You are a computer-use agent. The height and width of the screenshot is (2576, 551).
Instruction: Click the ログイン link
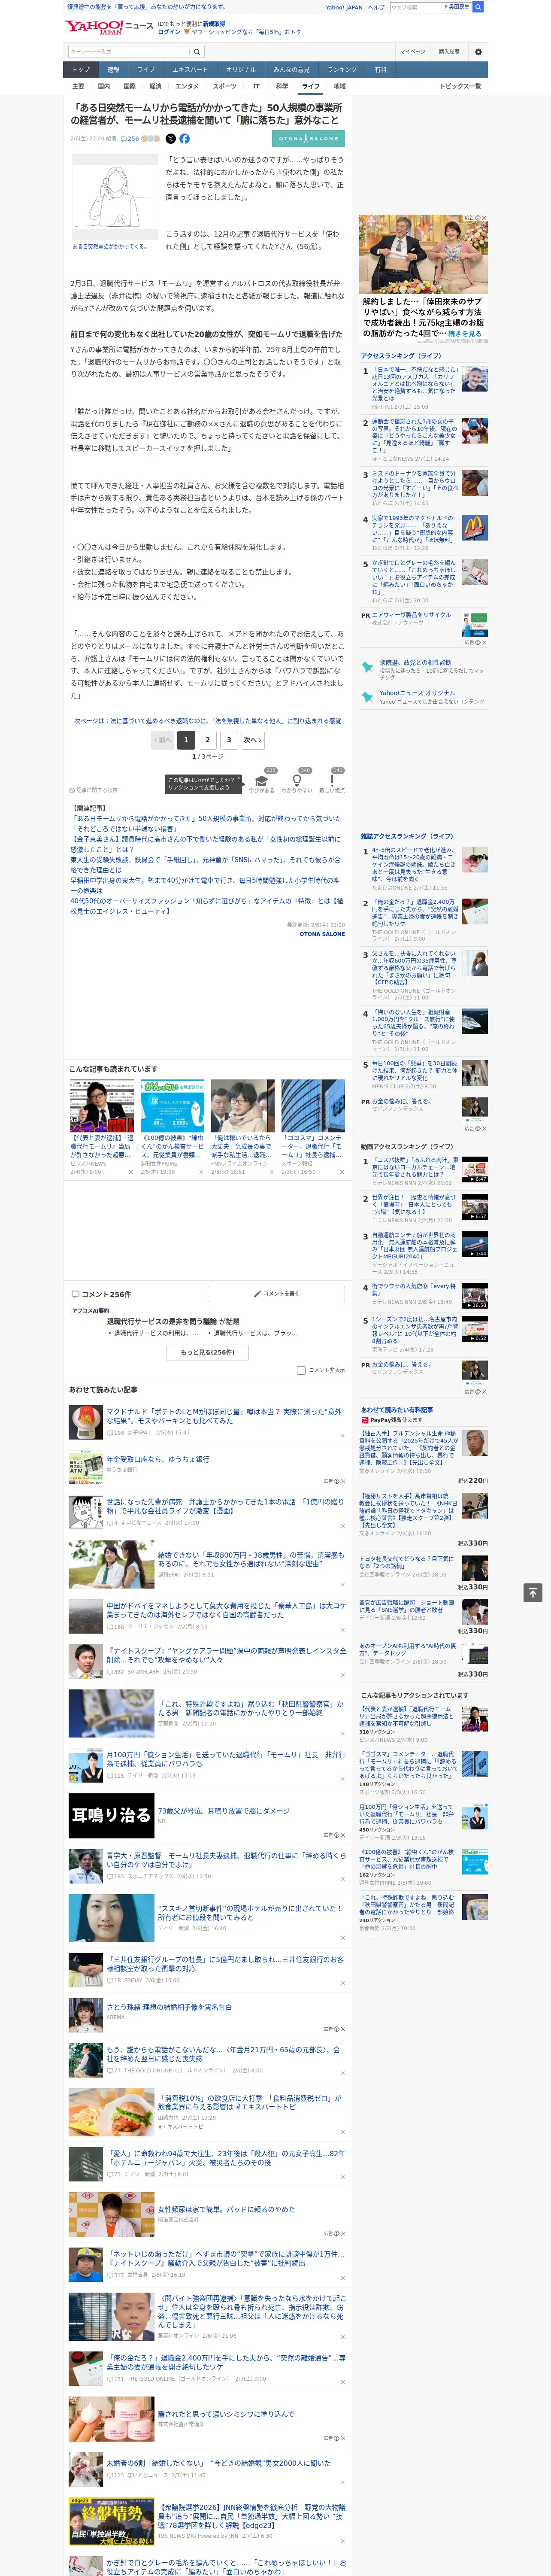[x=169, y=32]
